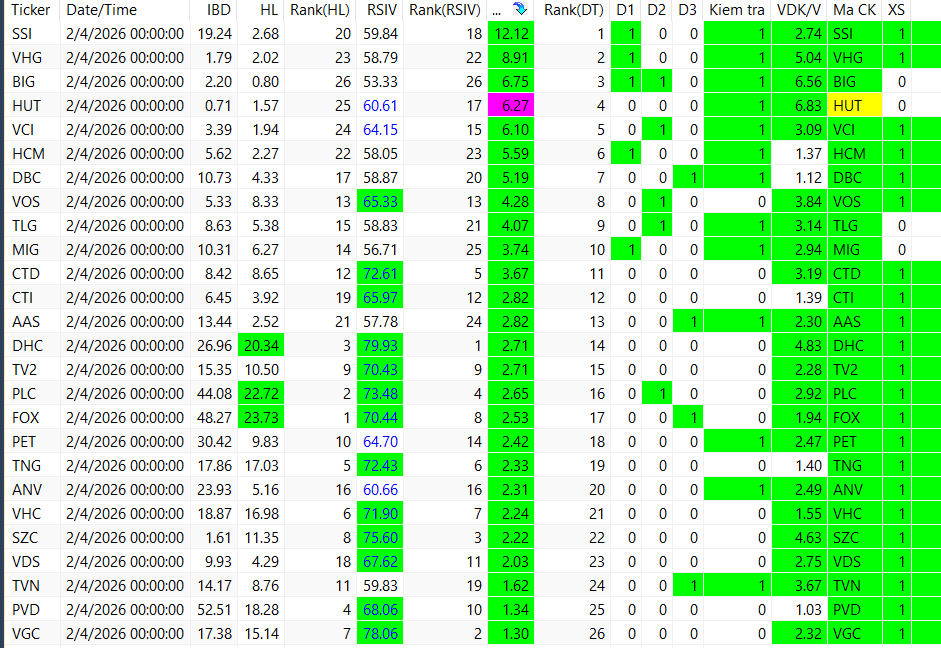Select the PVD ticker in first column
Viewport: 941px width, 648px height.
26,610
